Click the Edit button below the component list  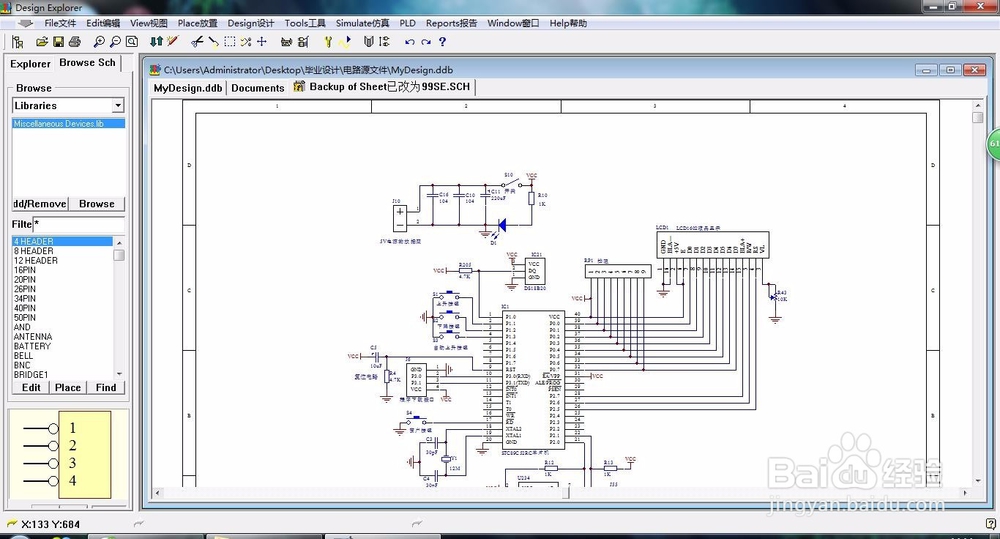pyautogui.click(x=31, y=388)
